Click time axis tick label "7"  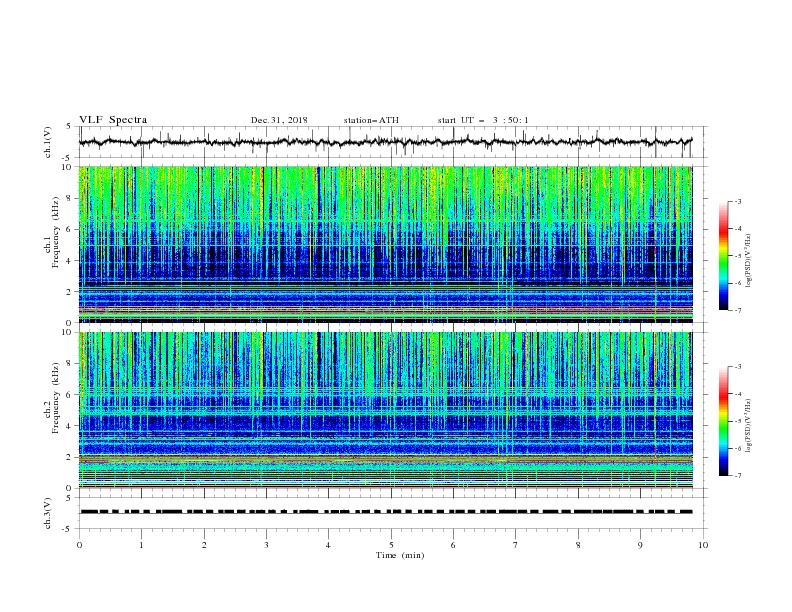click(516, 545)
